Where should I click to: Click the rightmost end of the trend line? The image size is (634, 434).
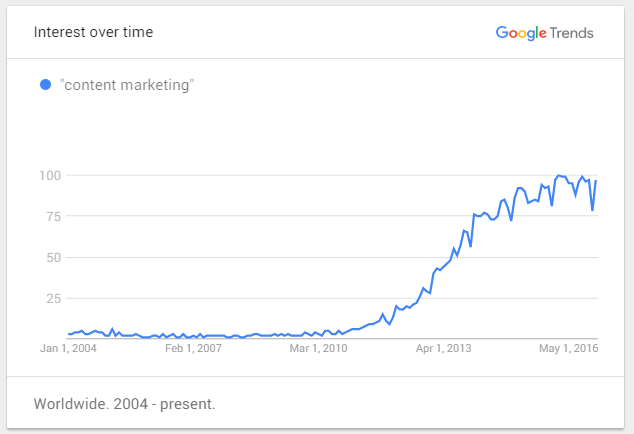click(596, 180)
